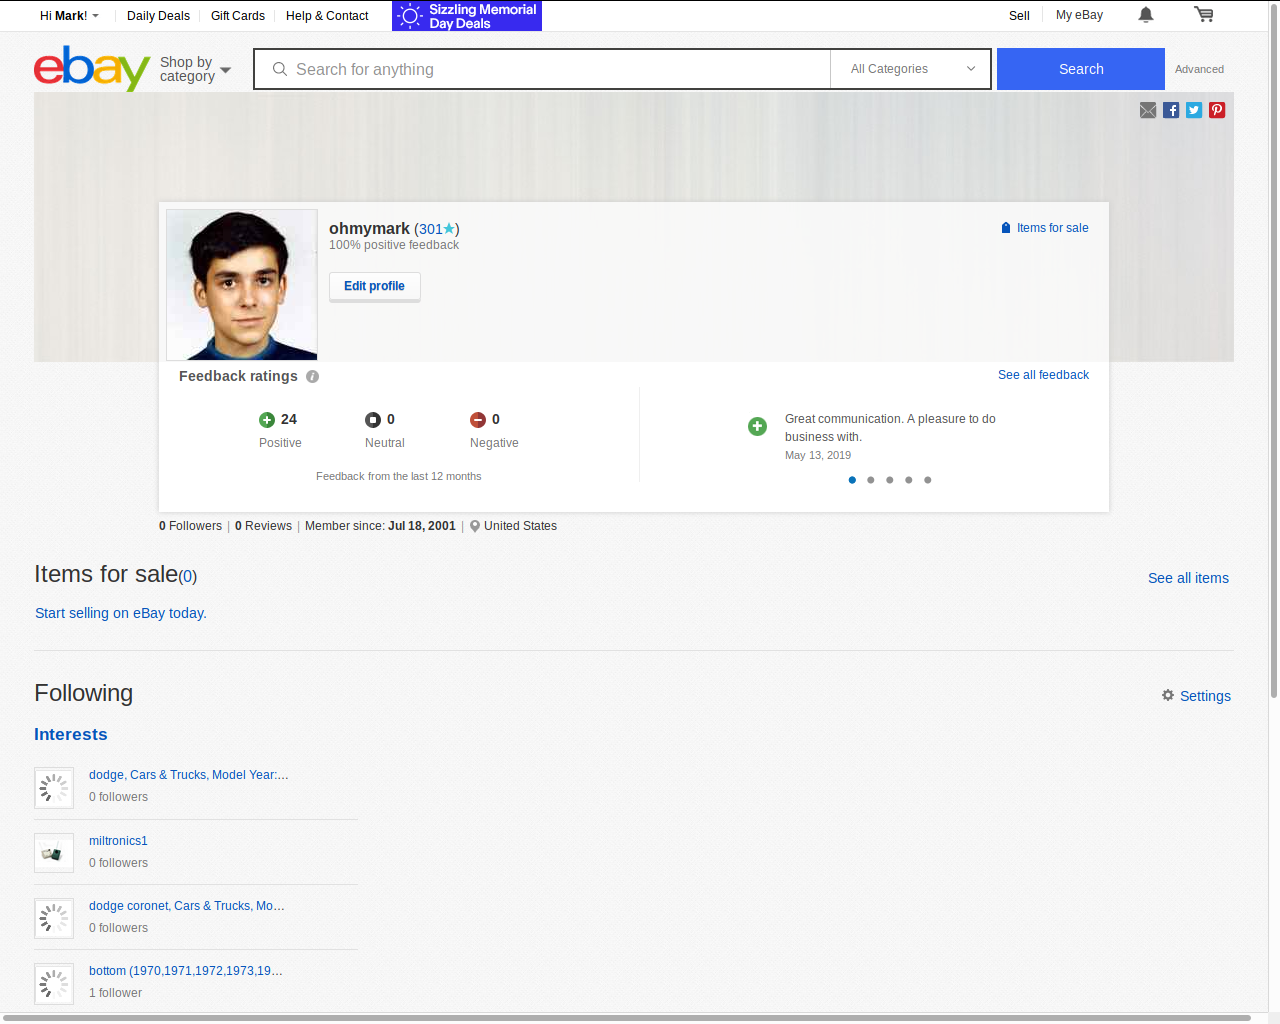Share profile on Twitter icon
The width and height of the screenshot is (1280, 1024).
click(1194, 110)
